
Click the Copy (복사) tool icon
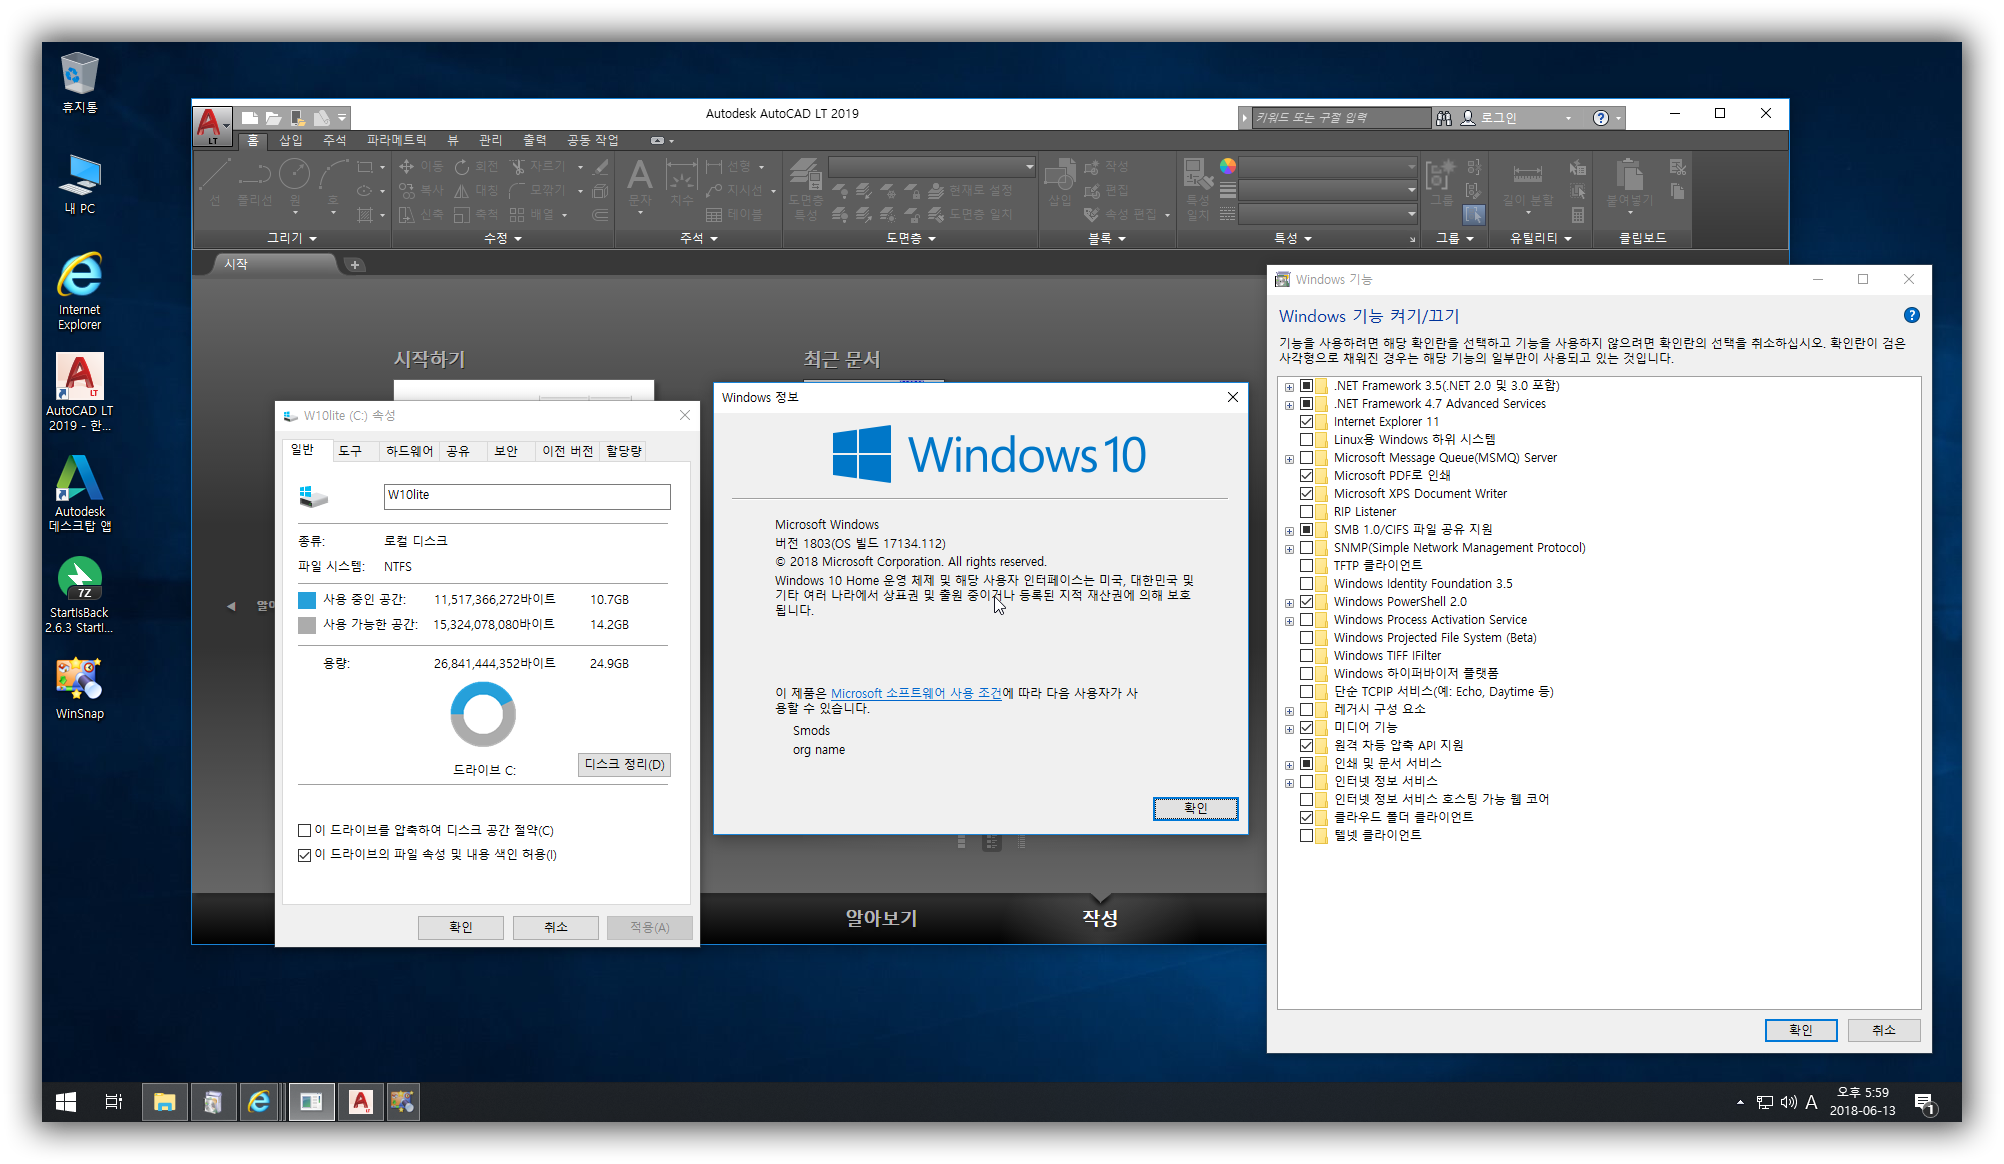(406, 190)
